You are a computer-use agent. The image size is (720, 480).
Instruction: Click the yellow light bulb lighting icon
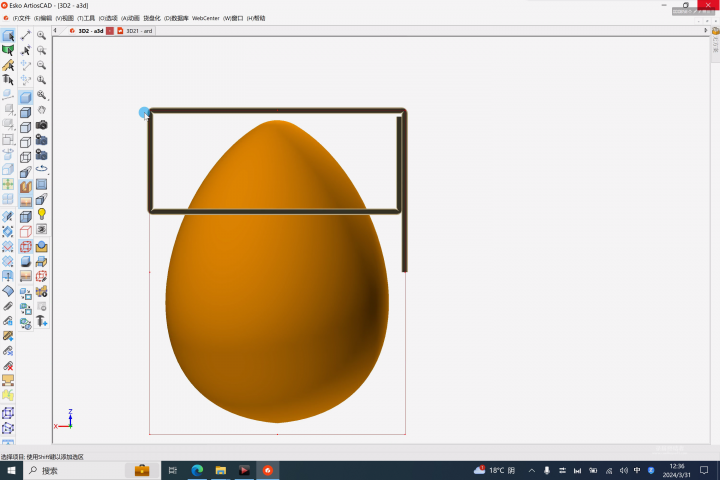tap(42, 214)
